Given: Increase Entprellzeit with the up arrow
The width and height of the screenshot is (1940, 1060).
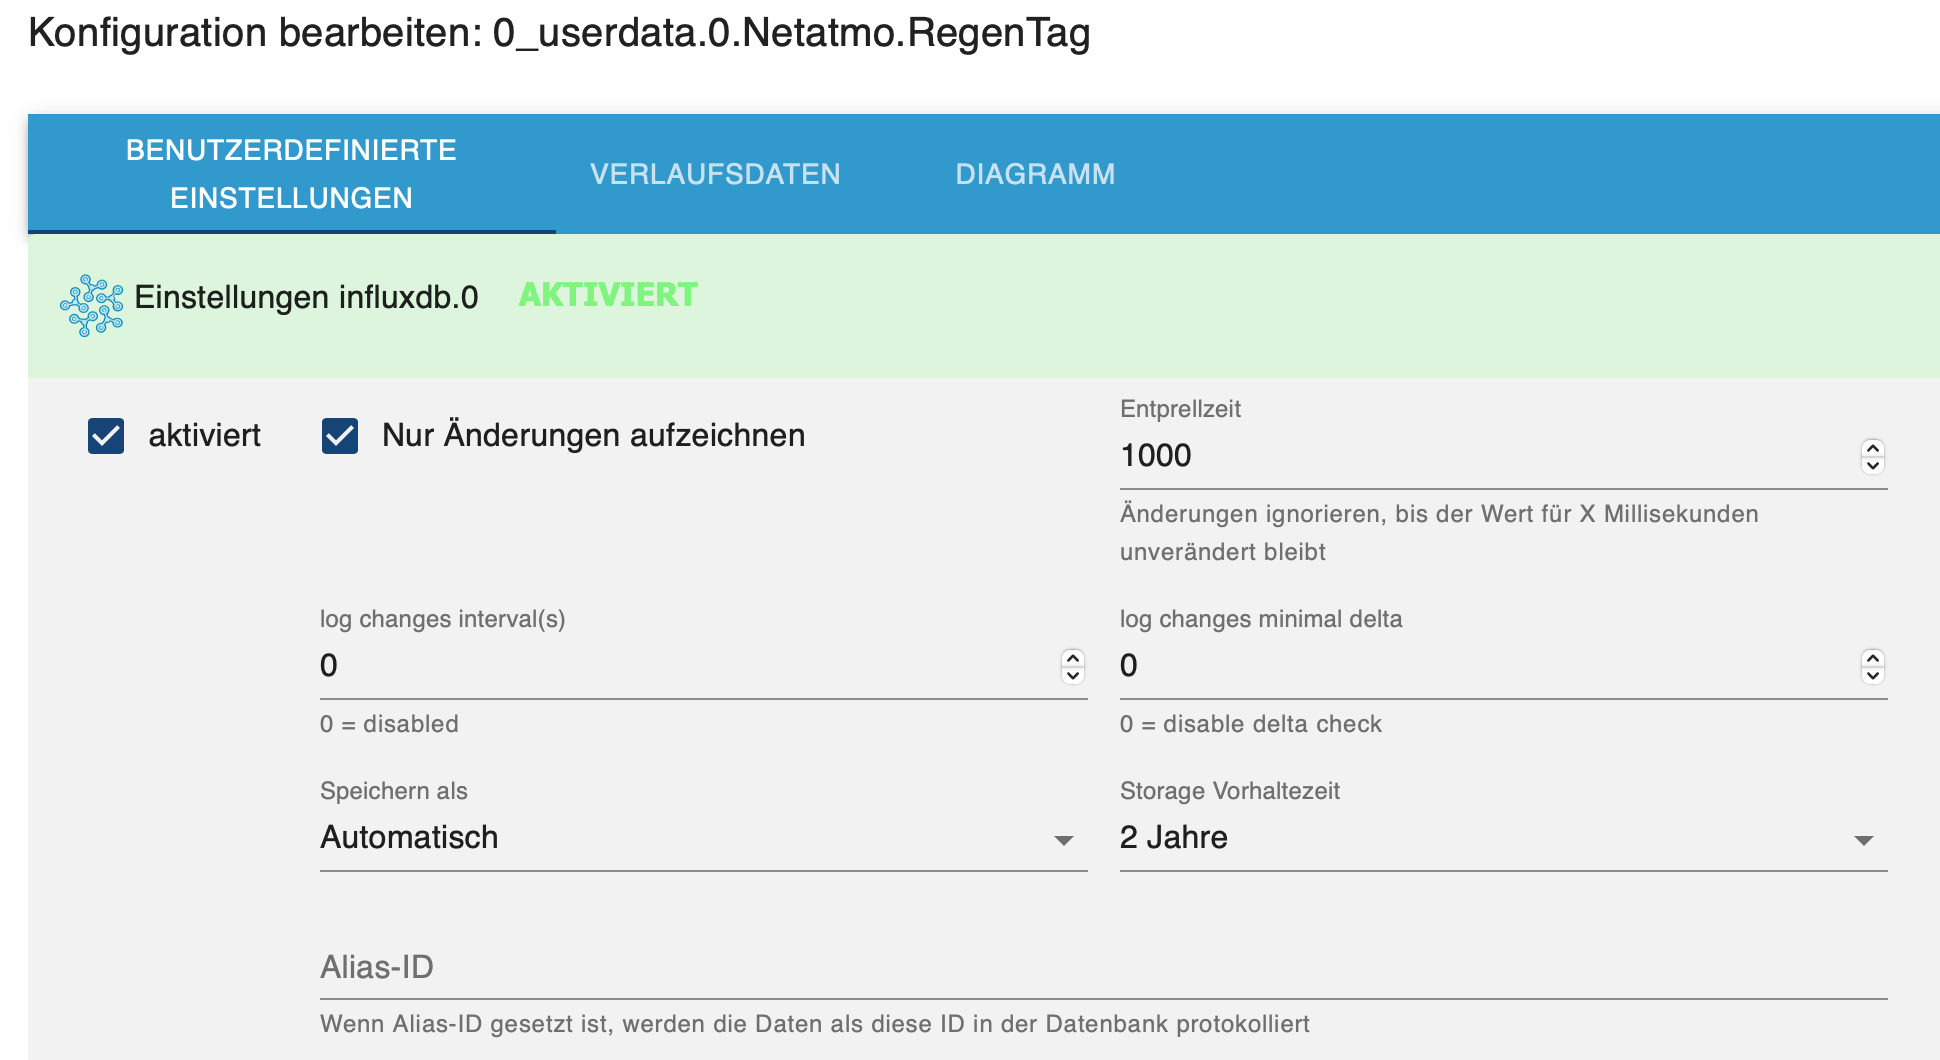Looking at the screenshot, I should 1872,448.
